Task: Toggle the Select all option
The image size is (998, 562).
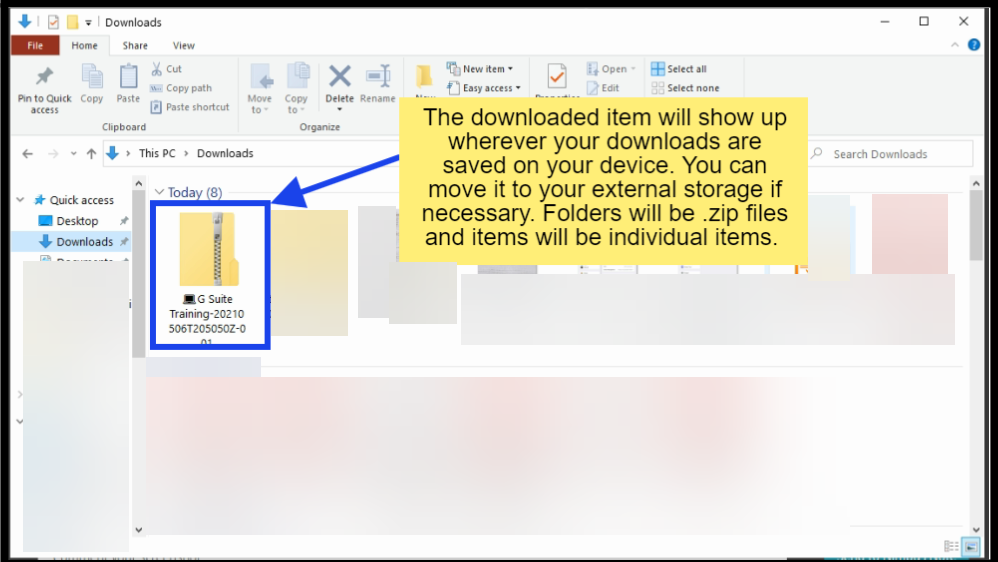Action: point(680,69)
